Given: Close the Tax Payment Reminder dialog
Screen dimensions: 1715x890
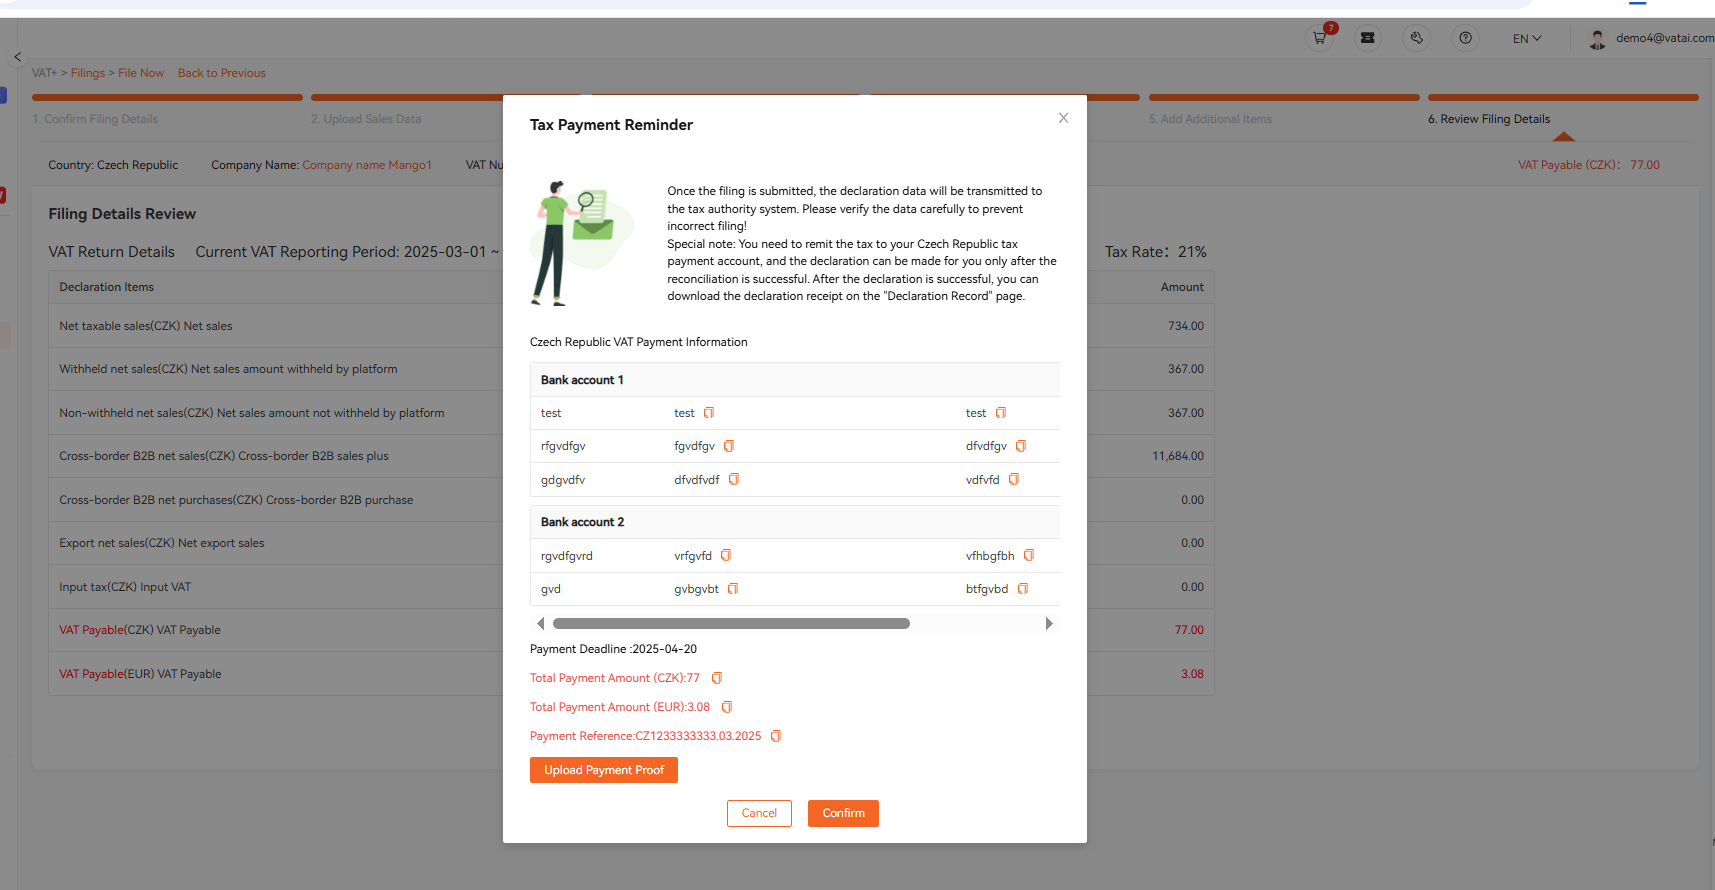Looking at the screenshot, I should tap(1063, 118).
